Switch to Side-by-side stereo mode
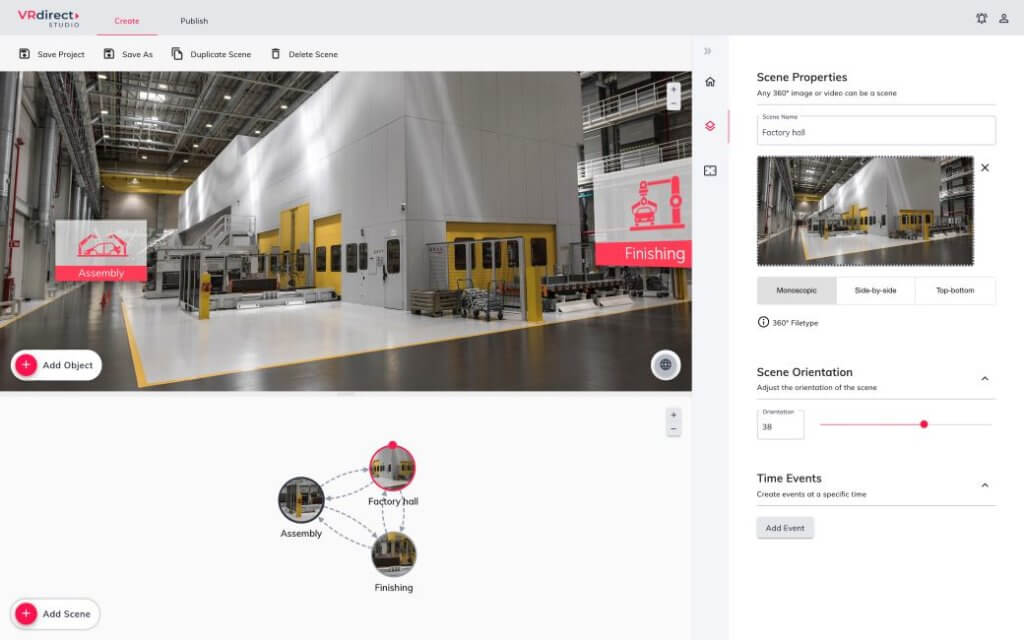Image resolution: width=1024 pixels, height=640 pixels. (876, 290)
